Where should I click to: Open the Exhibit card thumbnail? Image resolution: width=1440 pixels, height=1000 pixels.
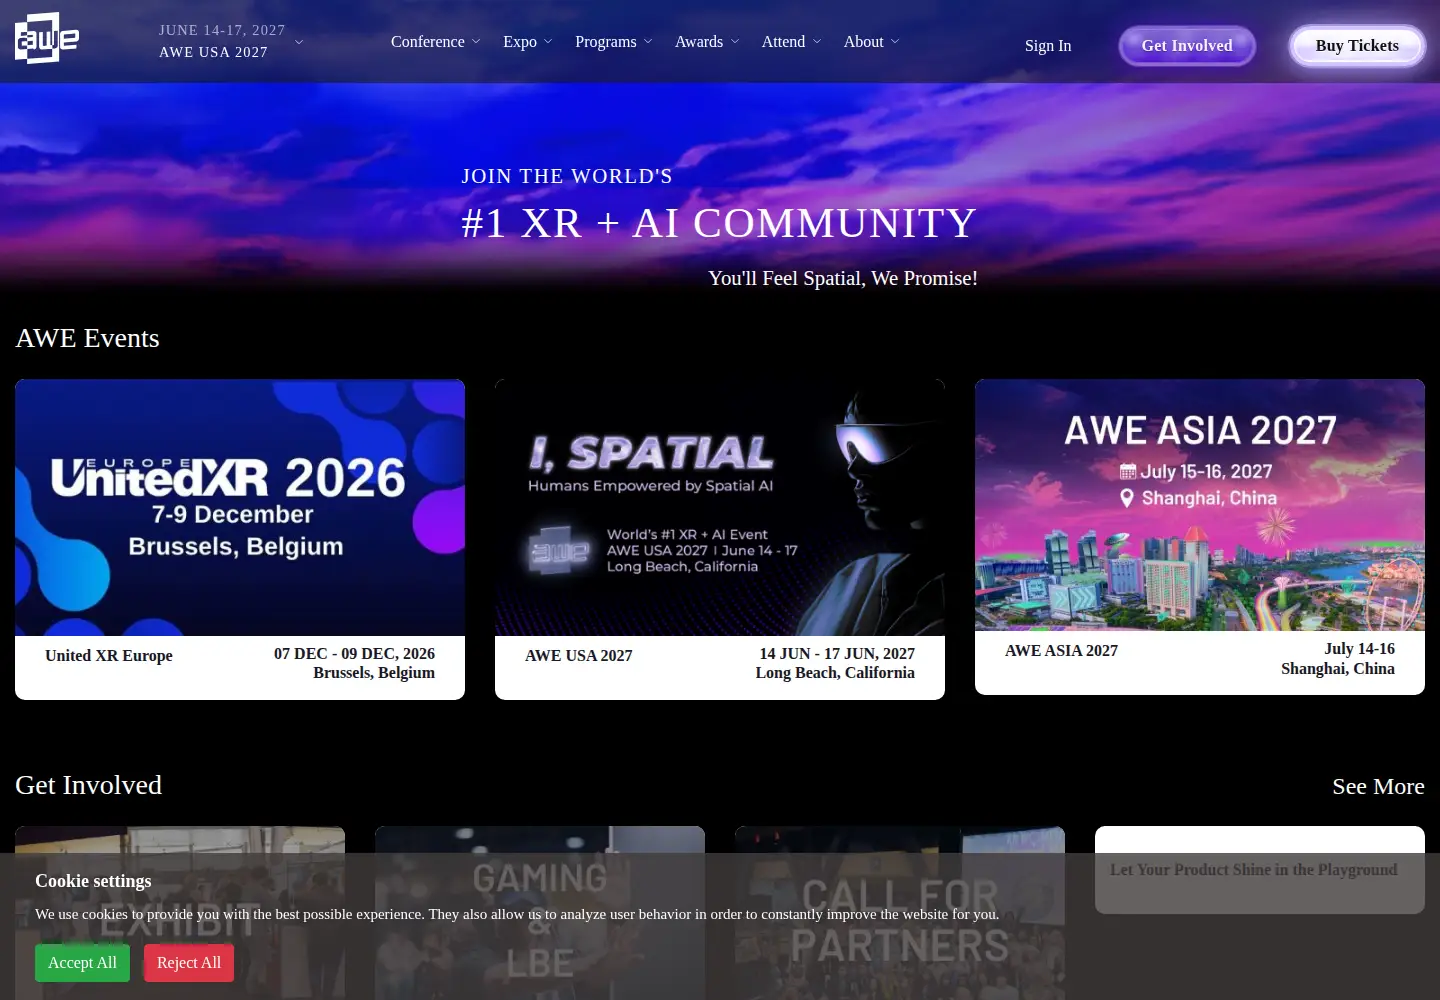click(x=180, y=913)
